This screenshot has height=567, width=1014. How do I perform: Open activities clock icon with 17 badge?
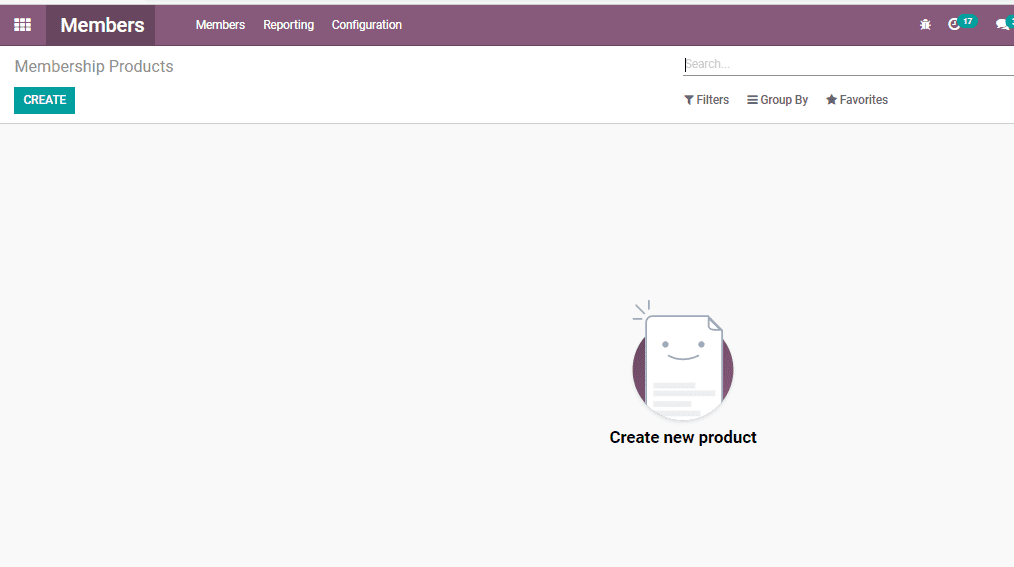pyautogui.click(x=961, y=24)
